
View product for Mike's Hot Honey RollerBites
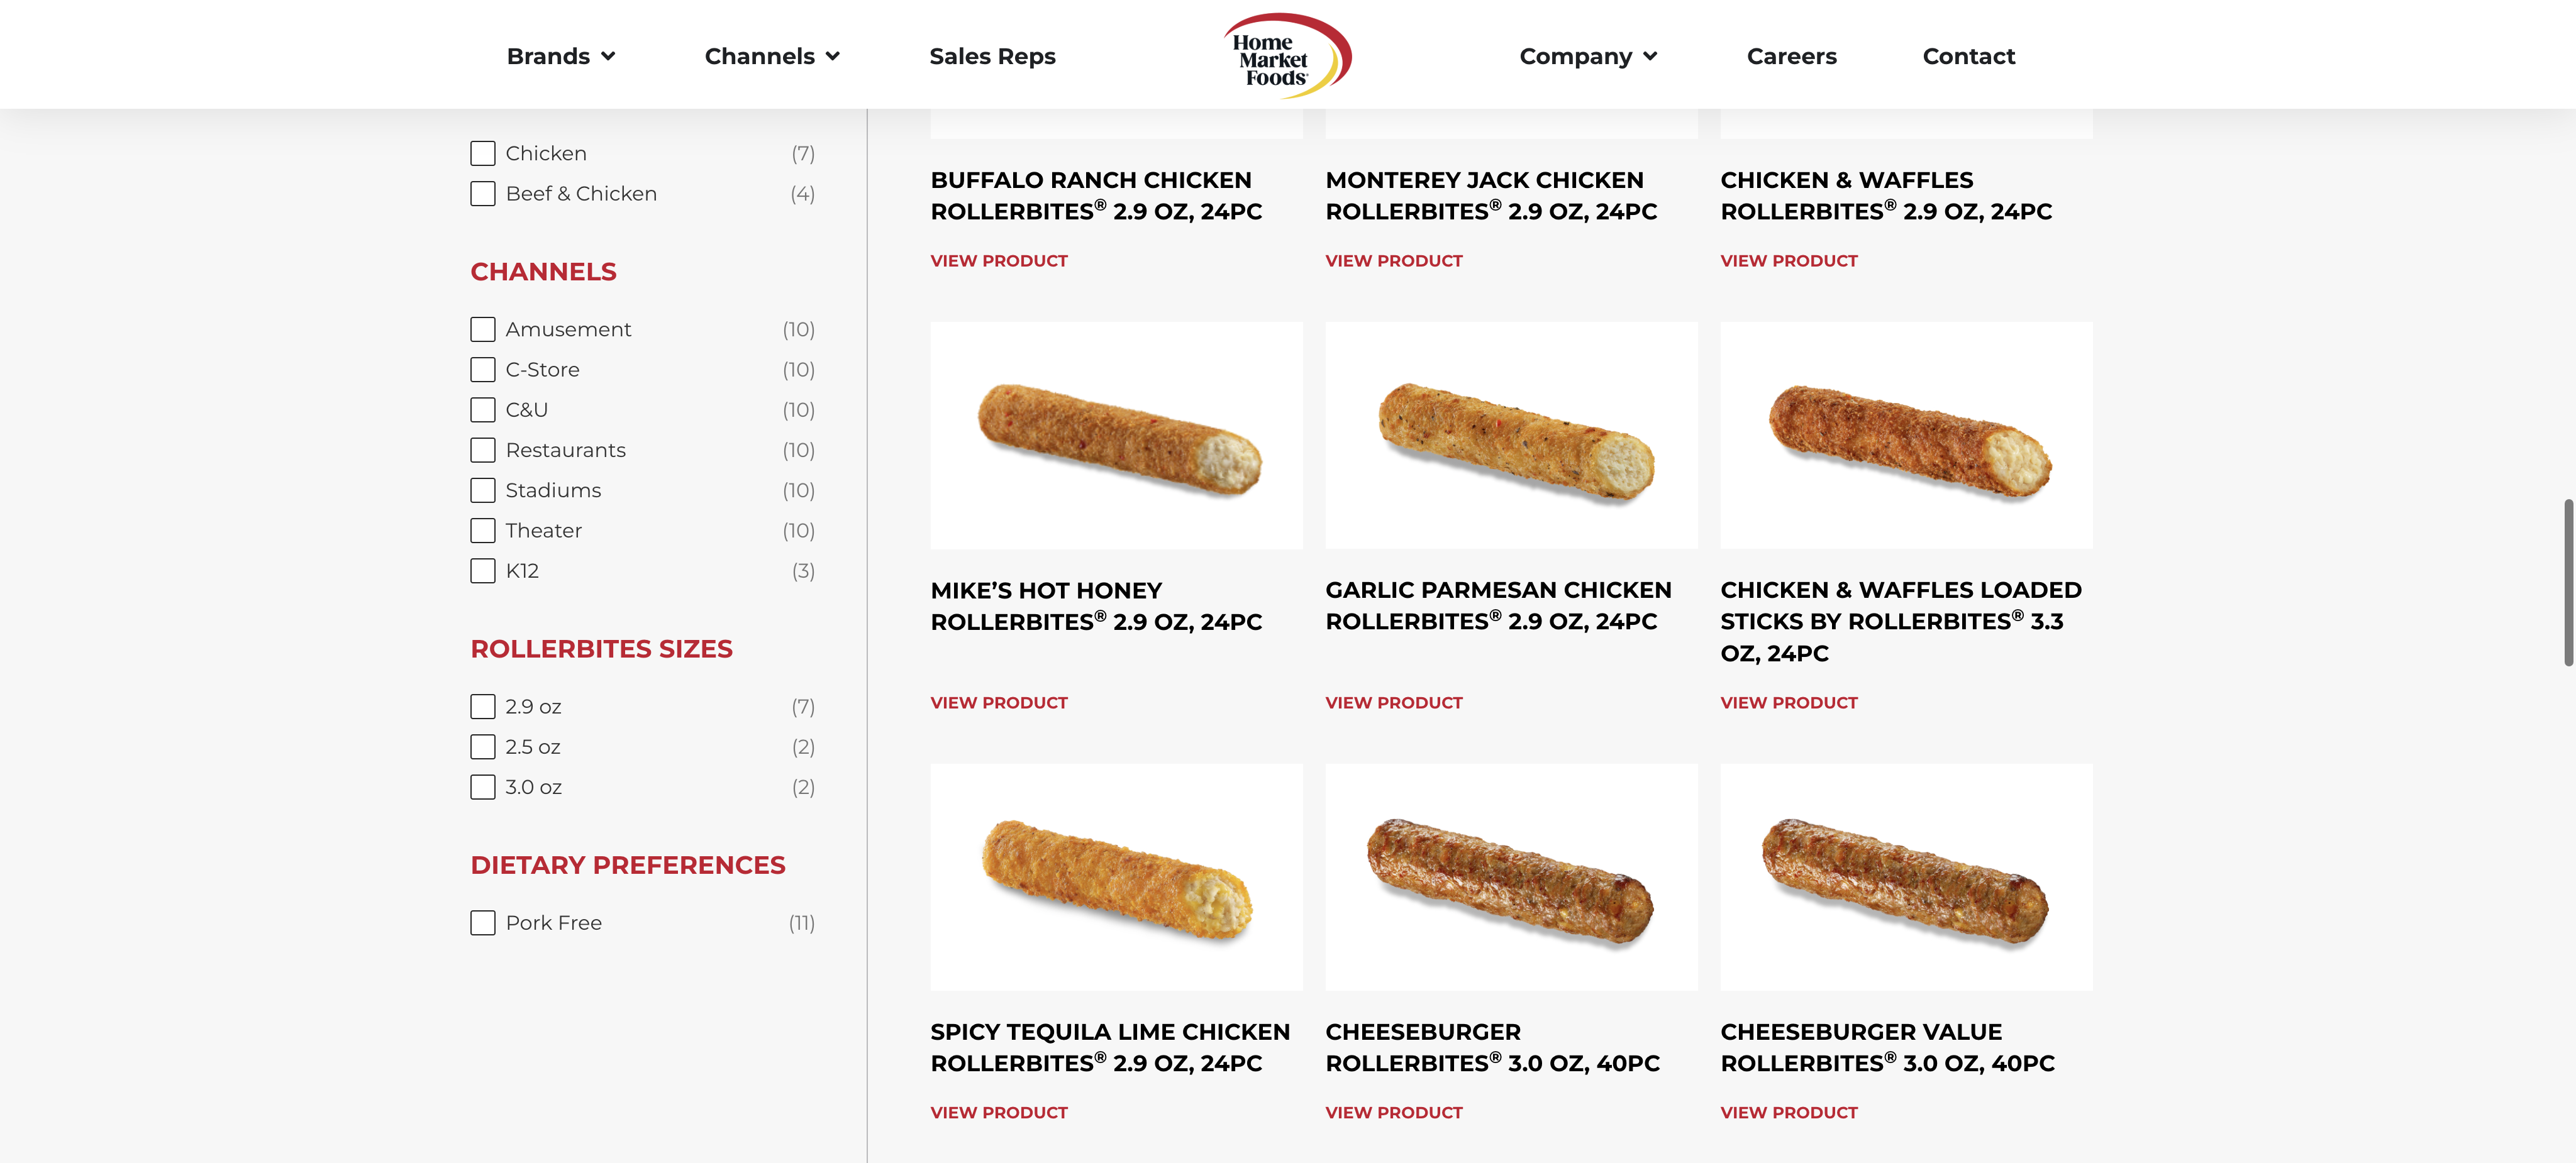[998, 703]
